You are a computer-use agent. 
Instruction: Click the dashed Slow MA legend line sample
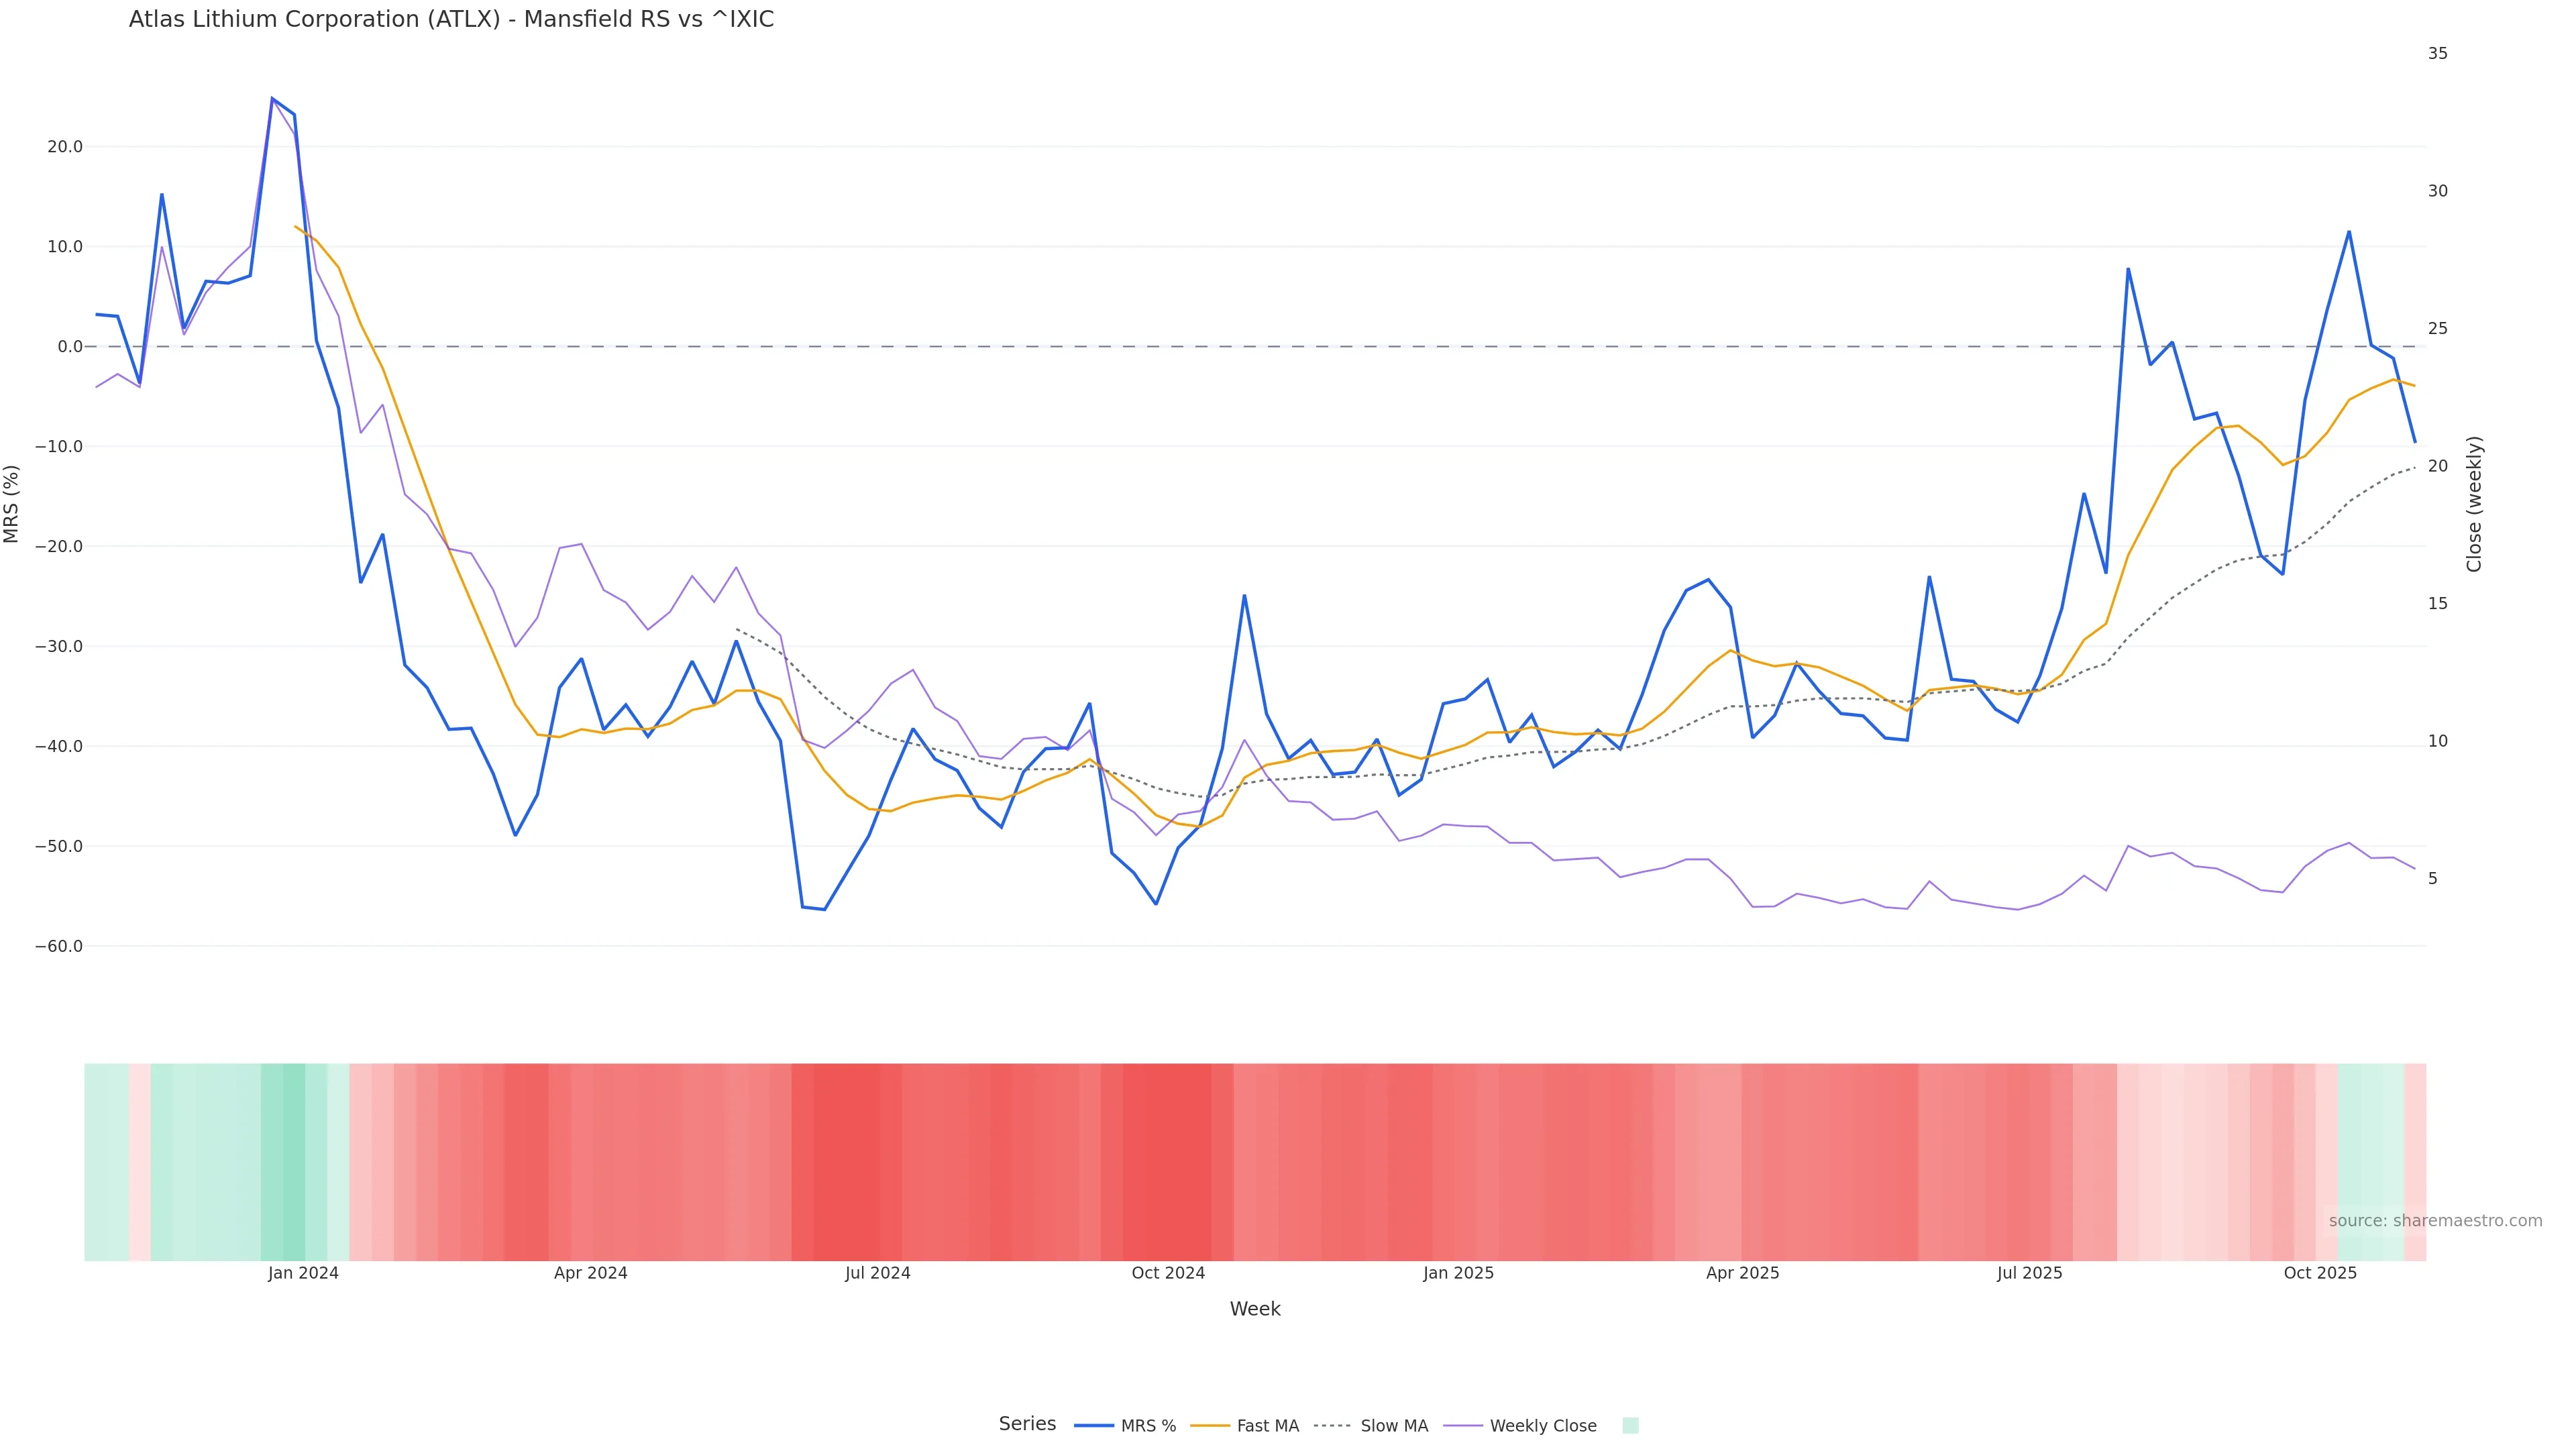point(1332,1426)
